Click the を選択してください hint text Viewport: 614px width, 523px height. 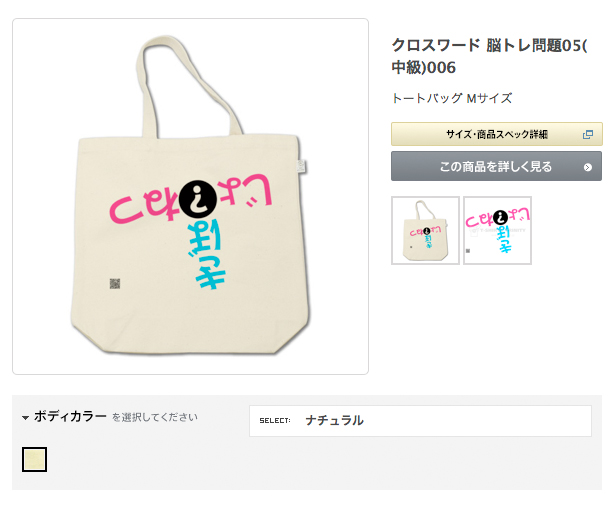click(155, 417)
